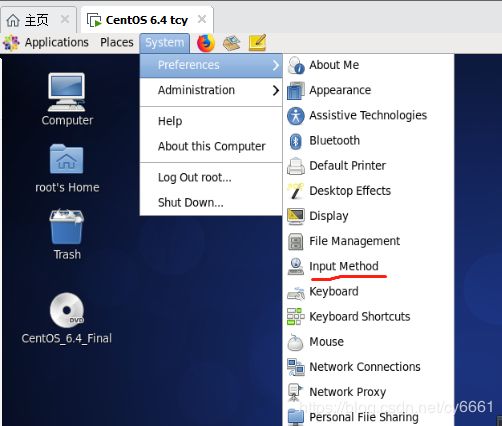Open Computer desktop icon

(x=67, y=92)
